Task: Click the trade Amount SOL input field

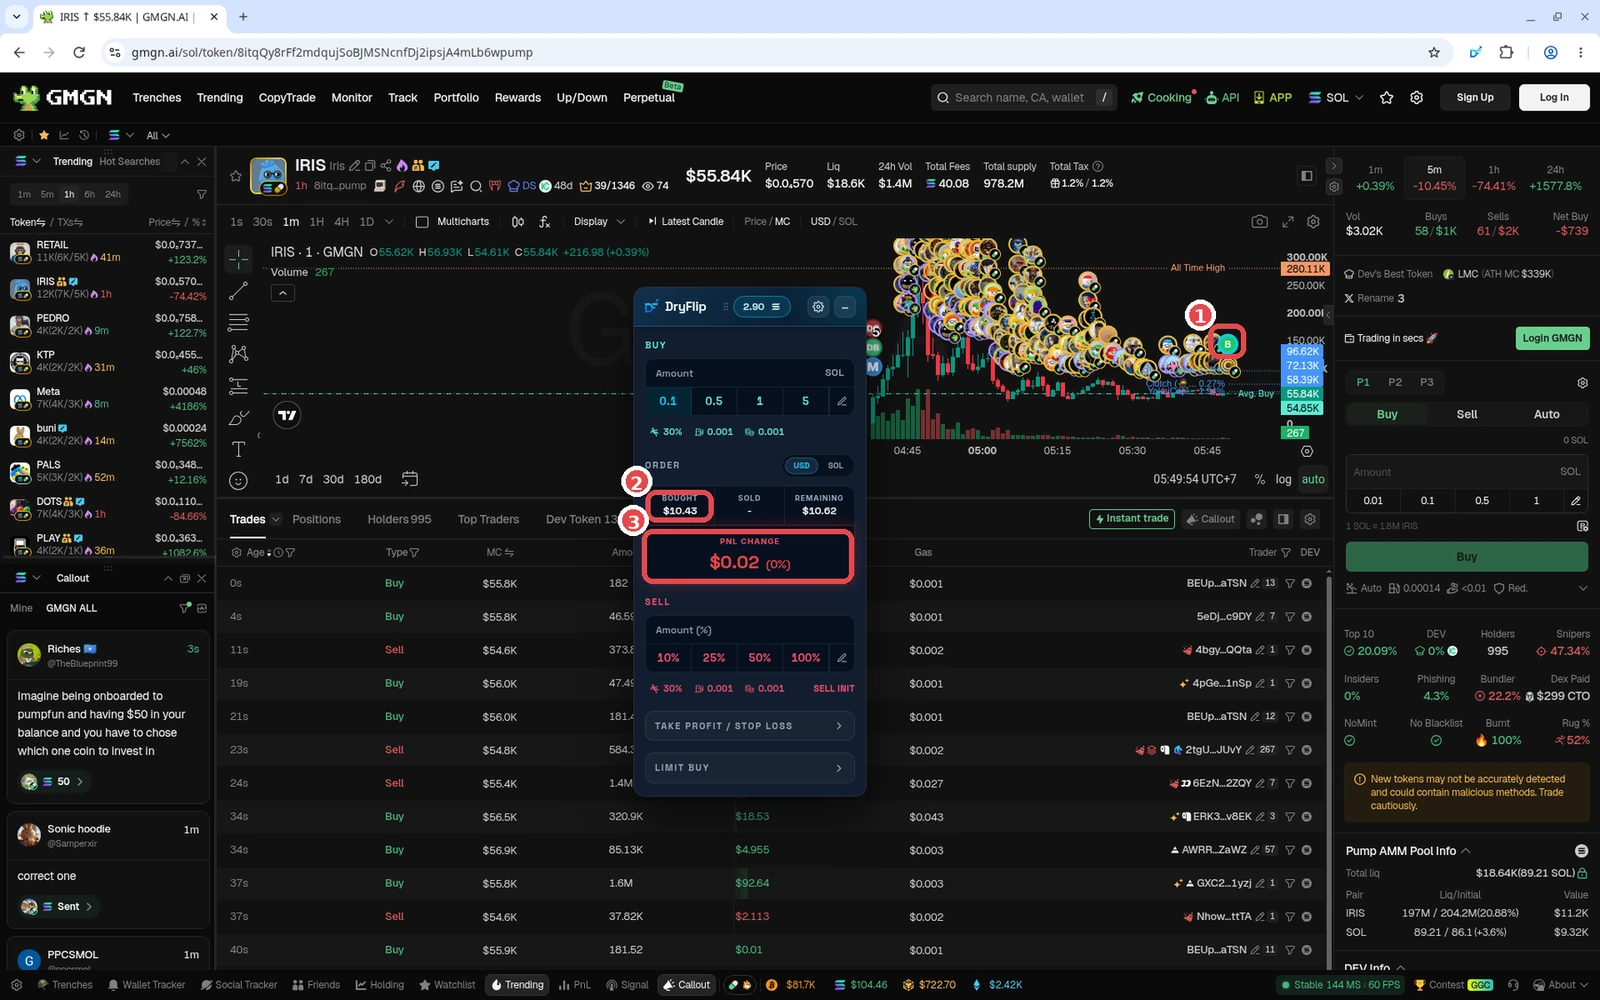Action: pos(1467,472)
